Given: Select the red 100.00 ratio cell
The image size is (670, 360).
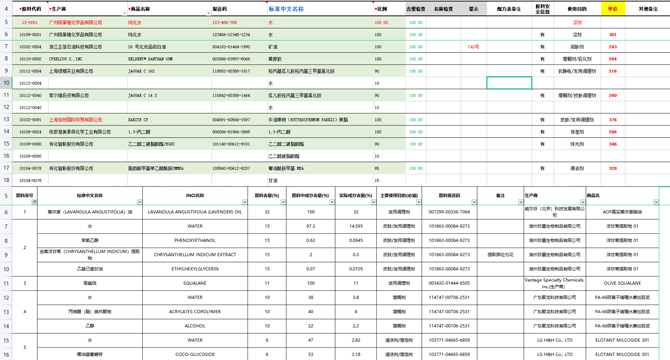Looking at the screenshot, I should [389, 22].
